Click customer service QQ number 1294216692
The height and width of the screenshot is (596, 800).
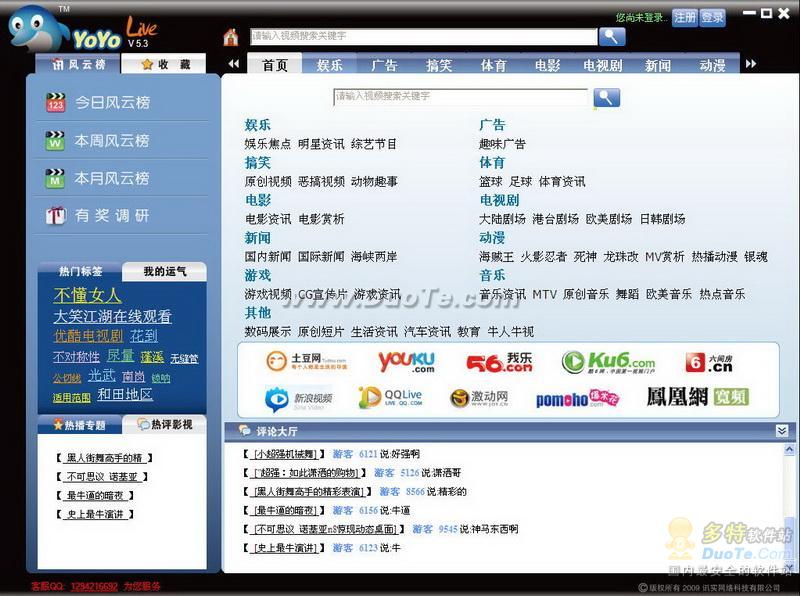(x=94, y=586)
